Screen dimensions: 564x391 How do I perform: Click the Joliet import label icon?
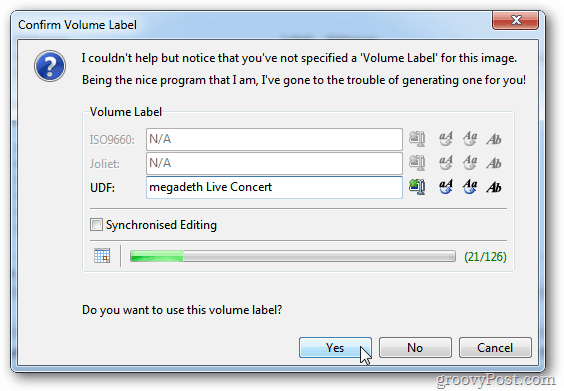click(417, 163)
